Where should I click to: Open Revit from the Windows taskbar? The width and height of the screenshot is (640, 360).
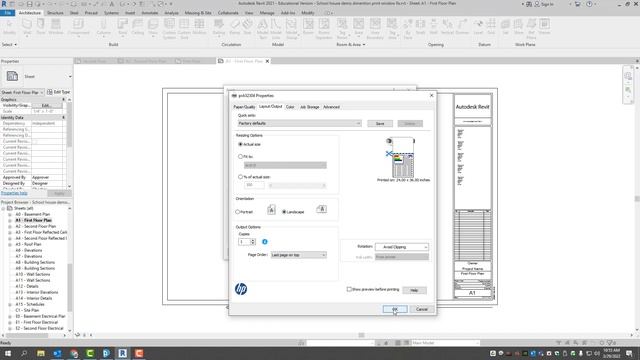[x=122, y=353]
